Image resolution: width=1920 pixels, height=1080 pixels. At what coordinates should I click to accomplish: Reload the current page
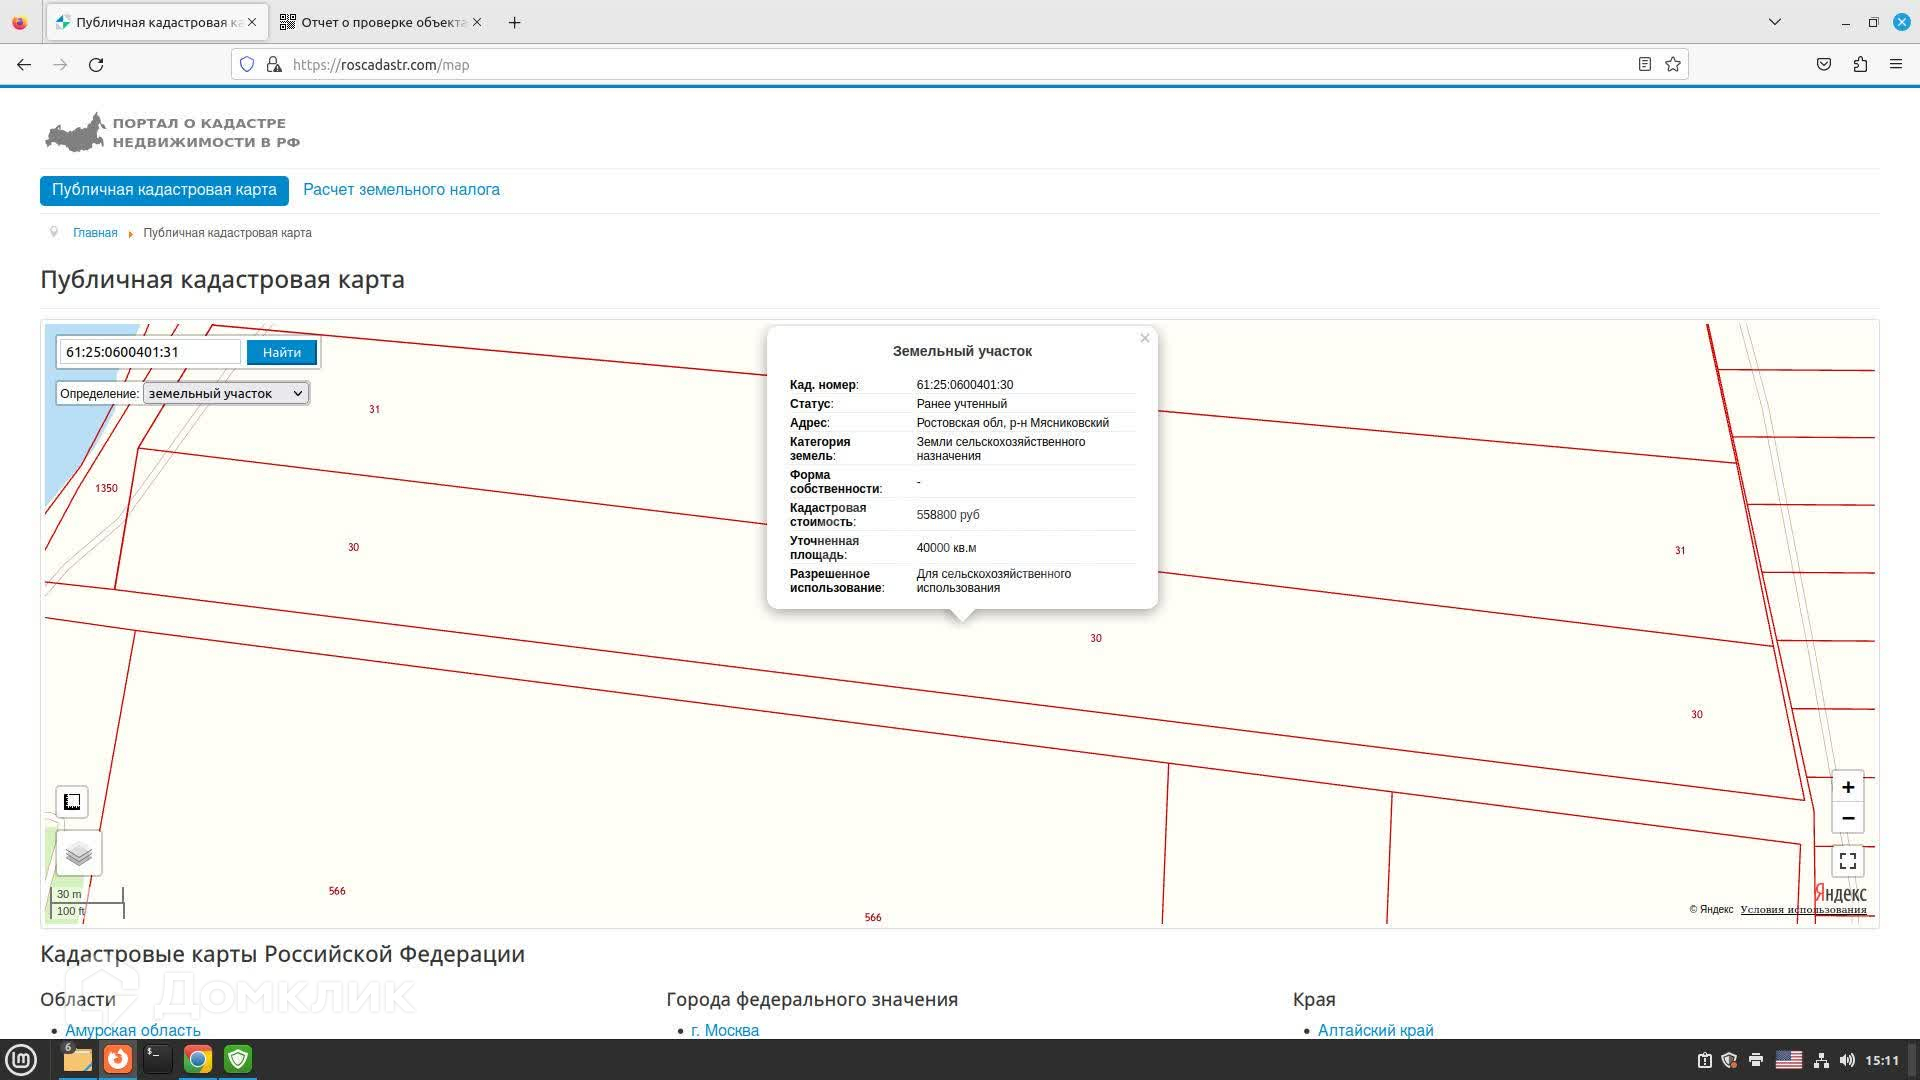tap(96, 65)
